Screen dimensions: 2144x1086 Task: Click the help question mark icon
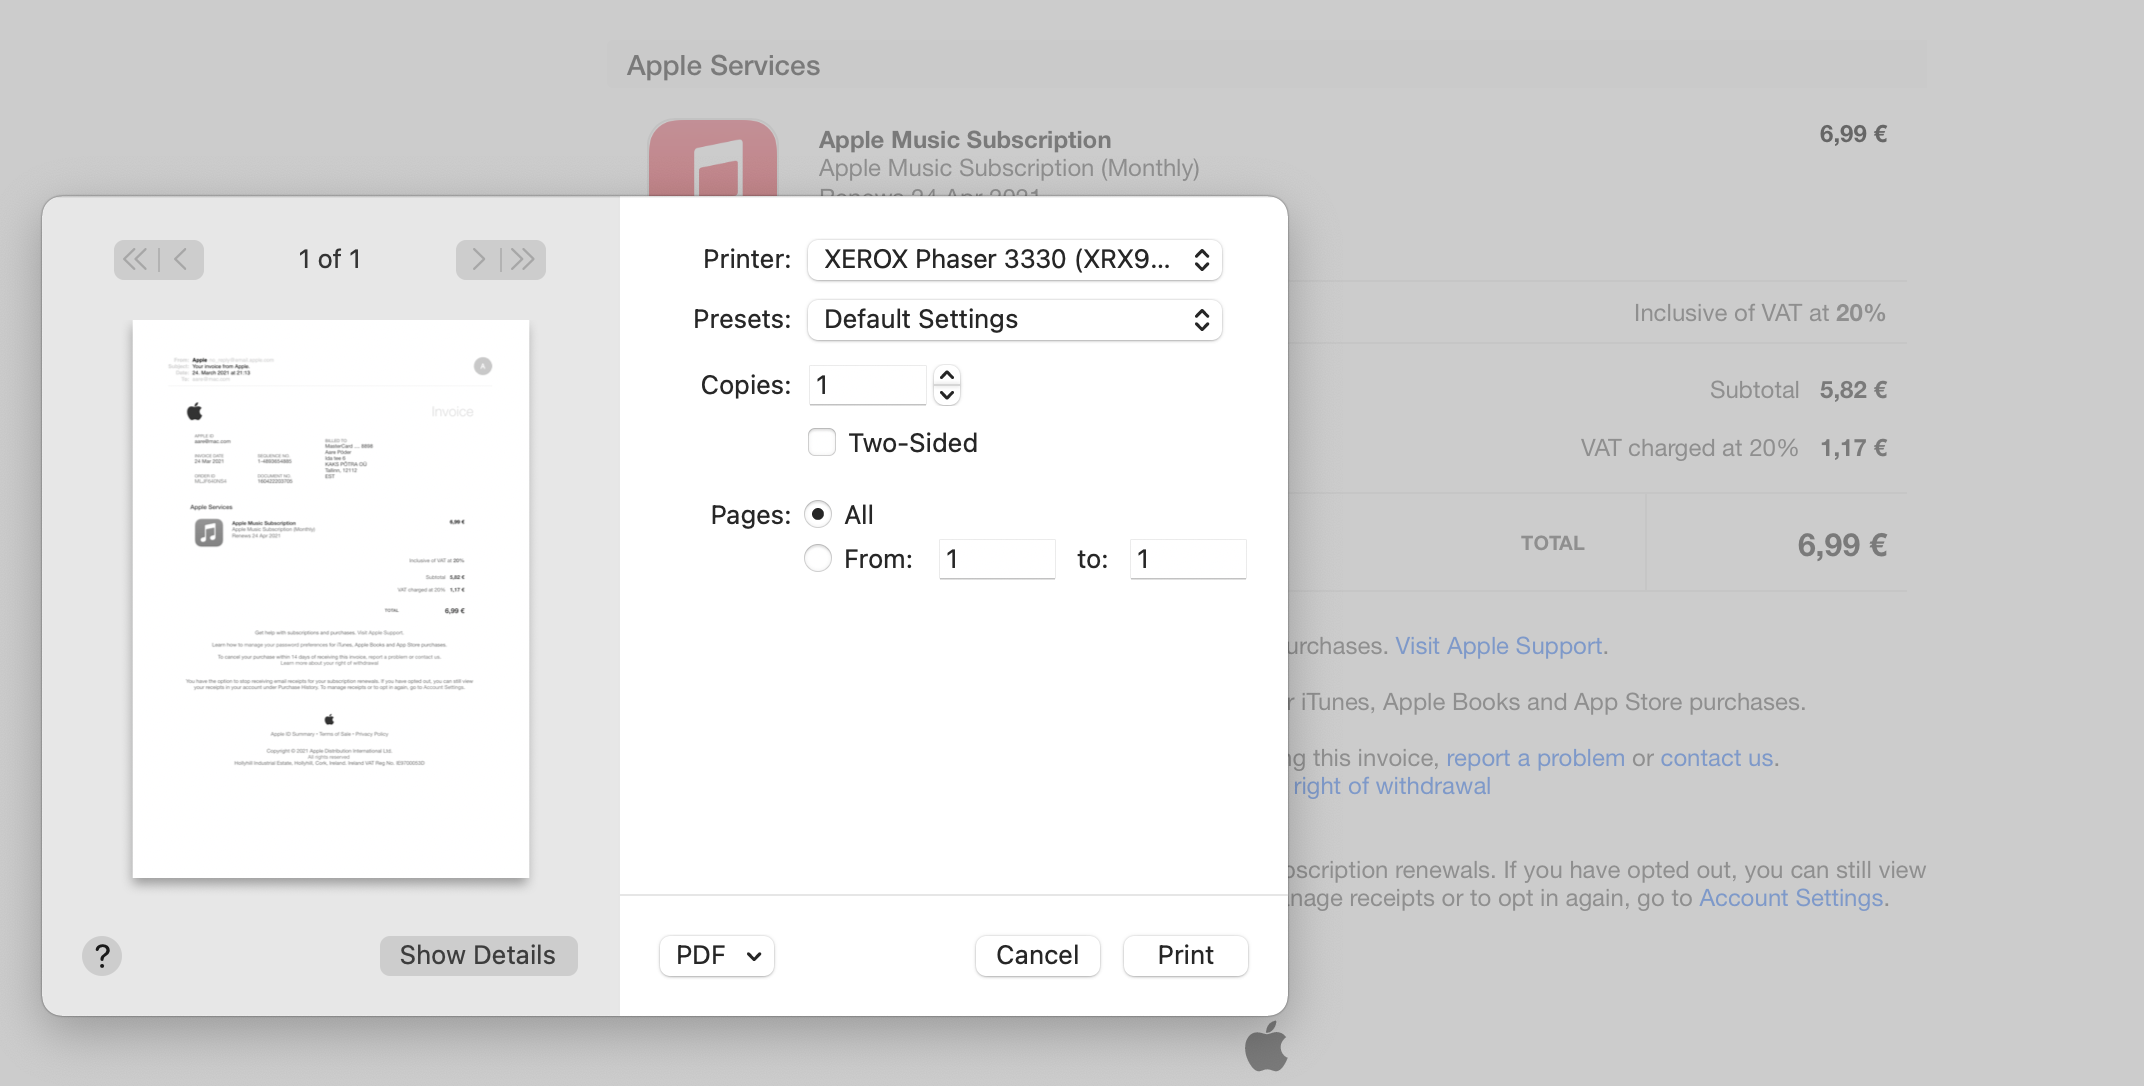(101, 955)
